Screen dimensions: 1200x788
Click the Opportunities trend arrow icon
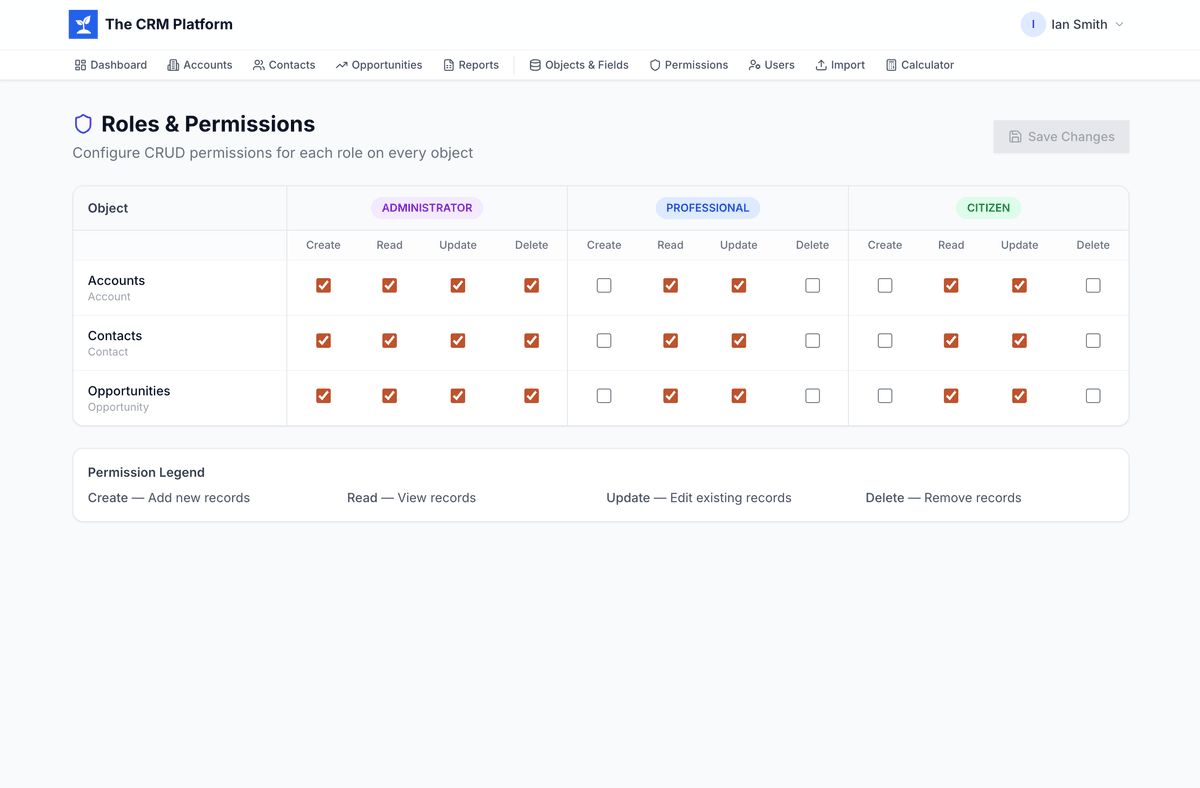(342, 65)
